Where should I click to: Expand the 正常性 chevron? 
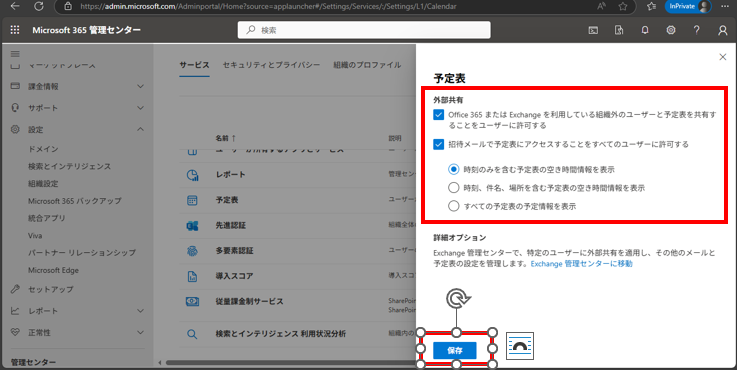140,332
